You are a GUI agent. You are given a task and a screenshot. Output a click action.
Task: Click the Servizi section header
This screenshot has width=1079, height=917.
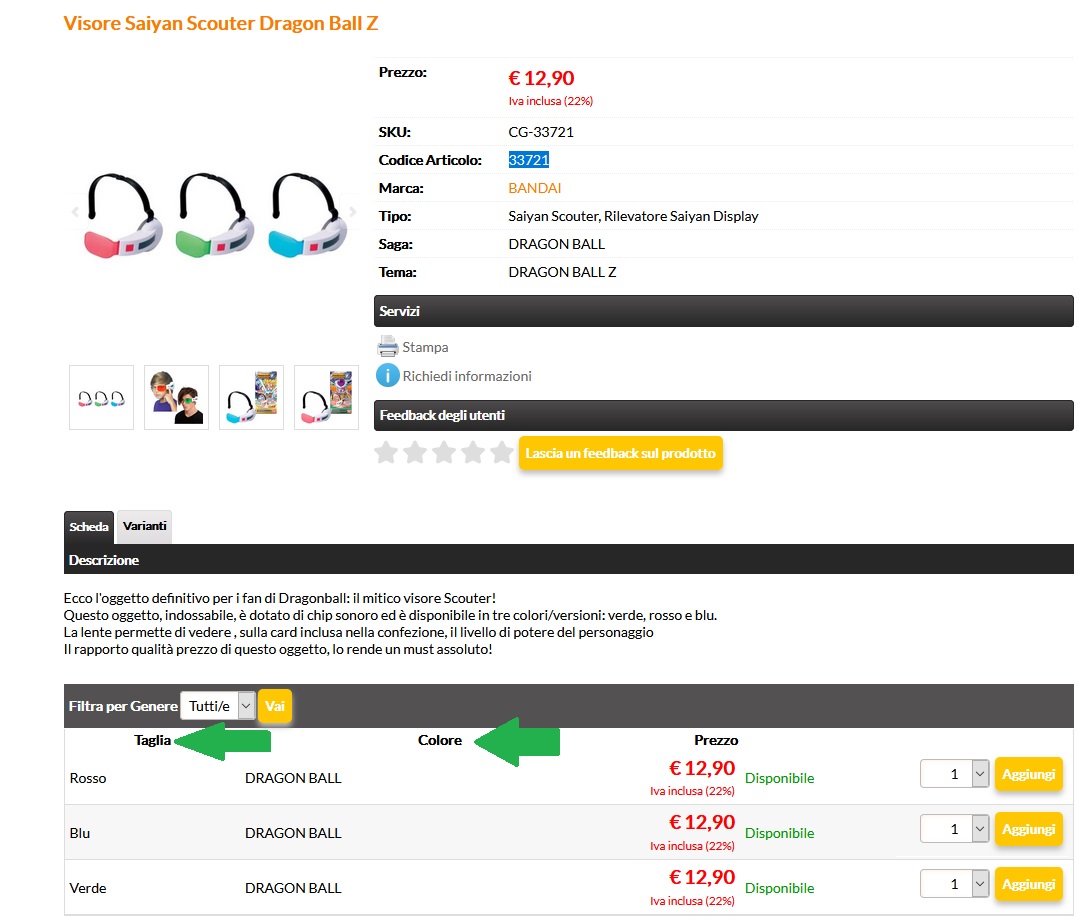pos(724,311)
